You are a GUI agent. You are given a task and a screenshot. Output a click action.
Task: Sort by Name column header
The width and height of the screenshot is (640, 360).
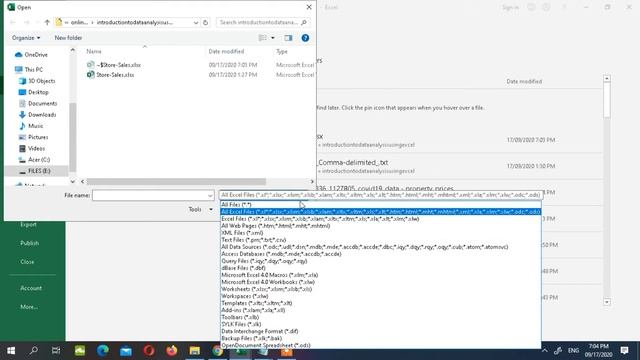click(94, 51)
